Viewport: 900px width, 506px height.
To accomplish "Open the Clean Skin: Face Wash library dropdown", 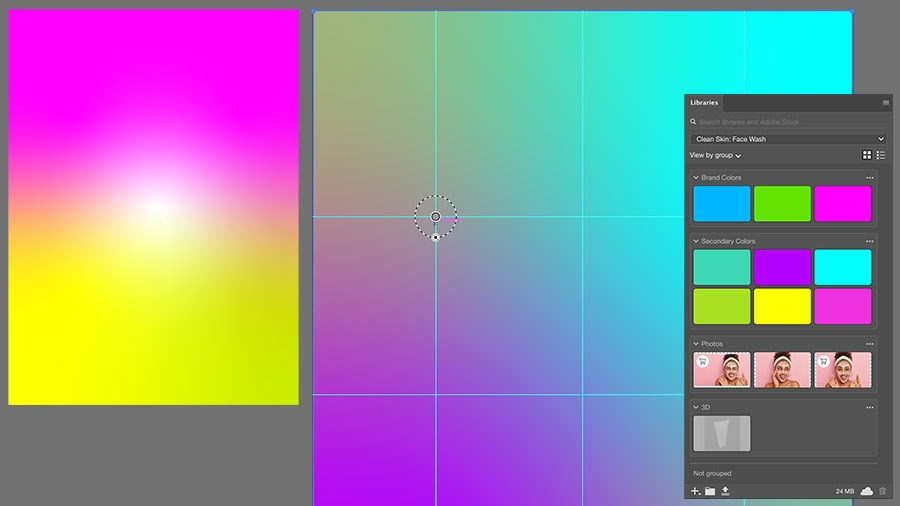I will coord(789,139).
